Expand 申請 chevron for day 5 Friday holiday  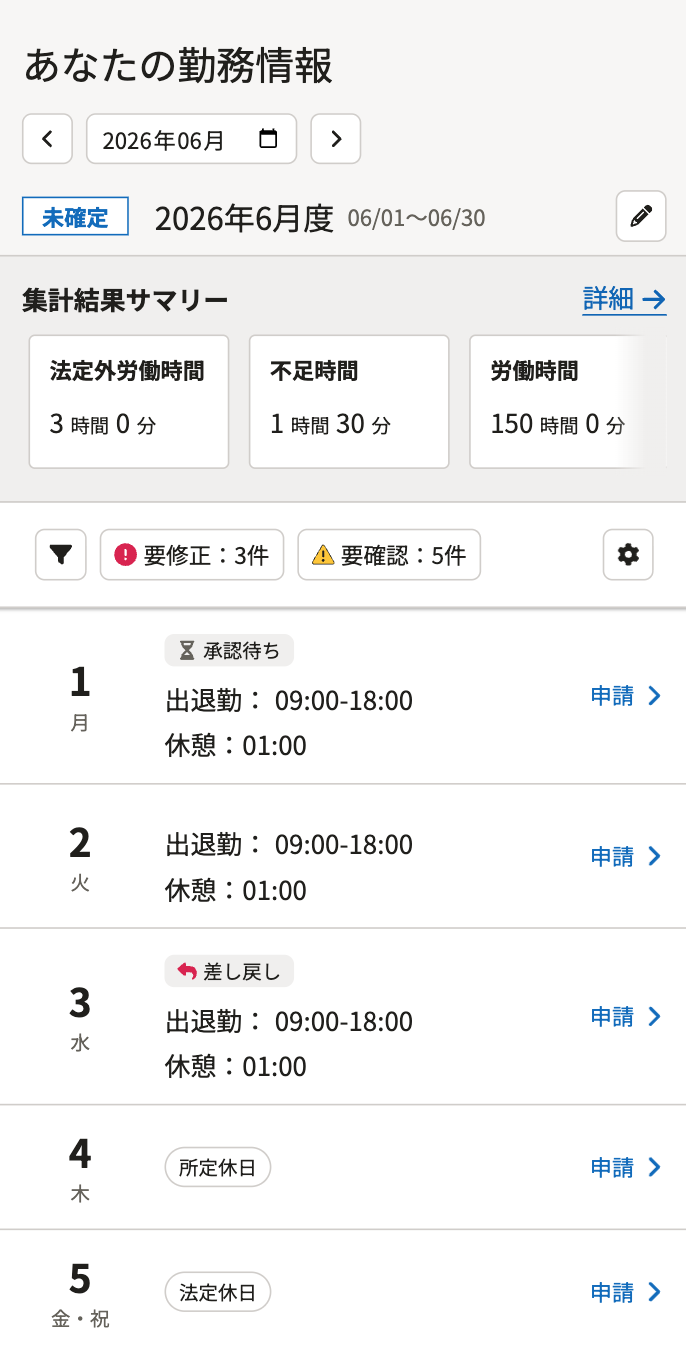[x=655, y=1292]
